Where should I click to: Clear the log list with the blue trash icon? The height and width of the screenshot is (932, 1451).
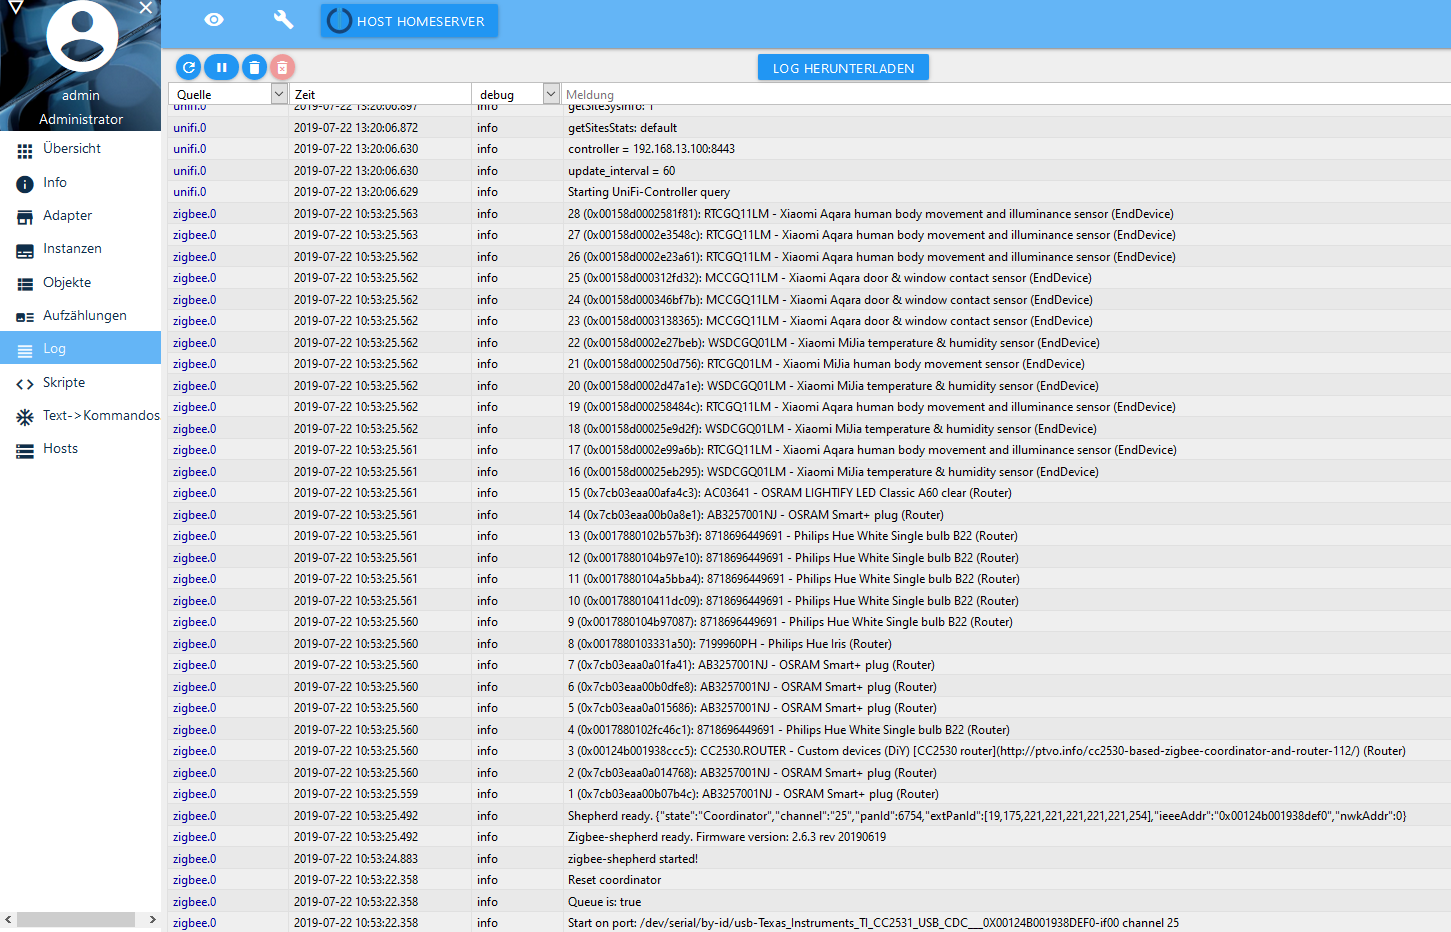[254, 67]
